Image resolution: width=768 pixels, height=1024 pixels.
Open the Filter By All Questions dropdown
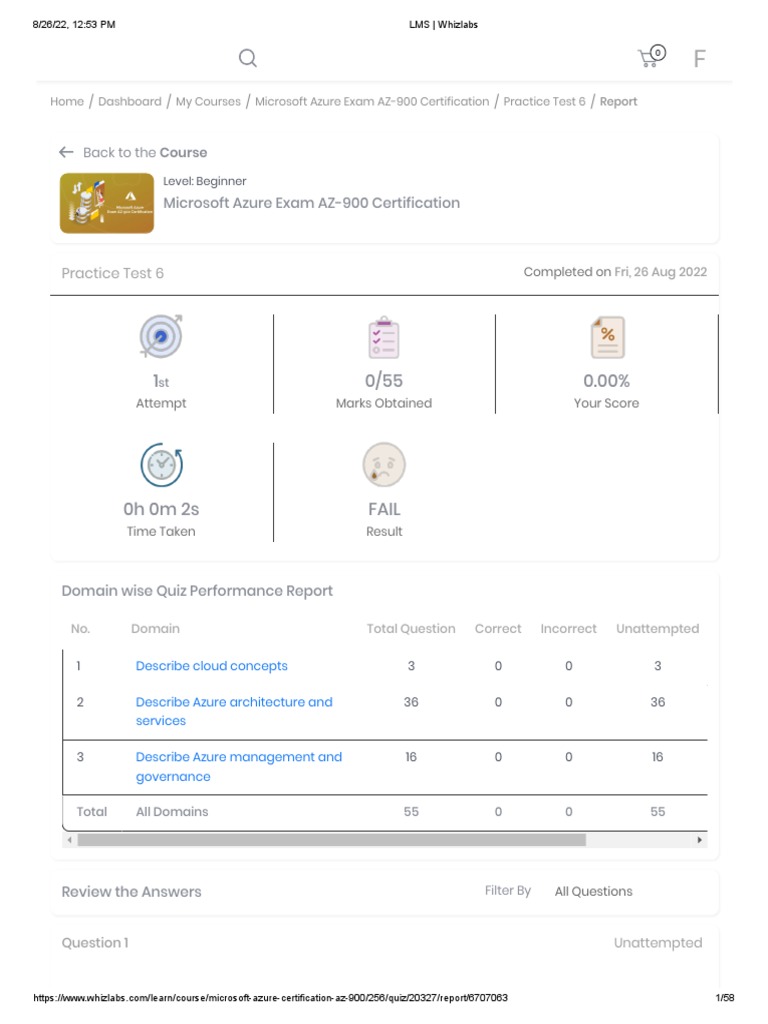pyautogui.click(x=594, y=891)
